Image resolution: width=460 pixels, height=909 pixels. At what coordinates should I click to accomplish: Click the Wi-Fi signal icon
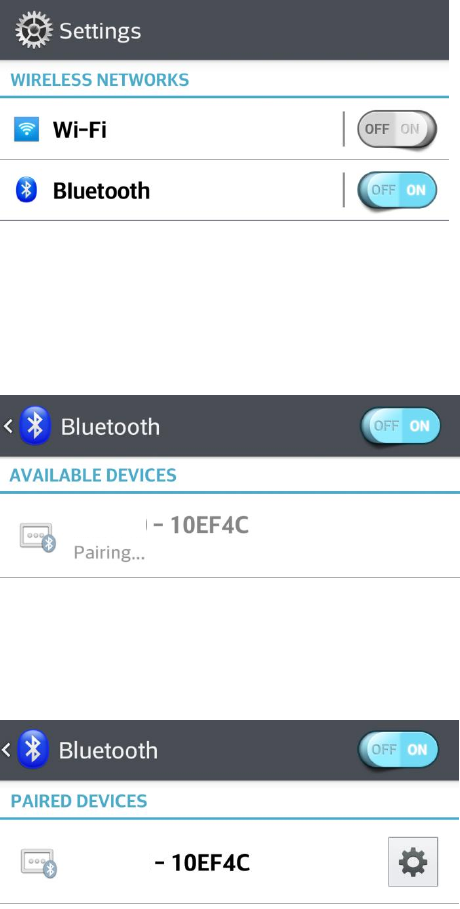click(x=27, y=129)
